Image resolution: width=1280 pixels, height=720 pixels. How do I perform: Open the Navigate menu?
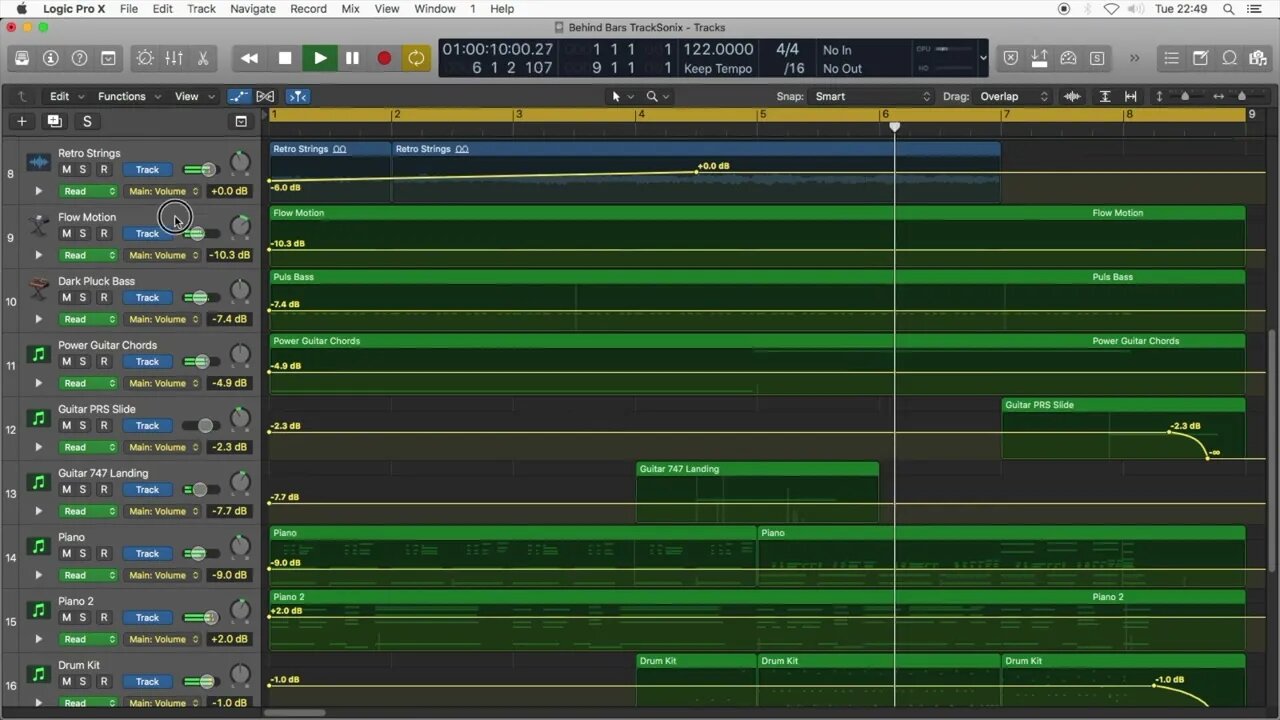tap(253, 9)
